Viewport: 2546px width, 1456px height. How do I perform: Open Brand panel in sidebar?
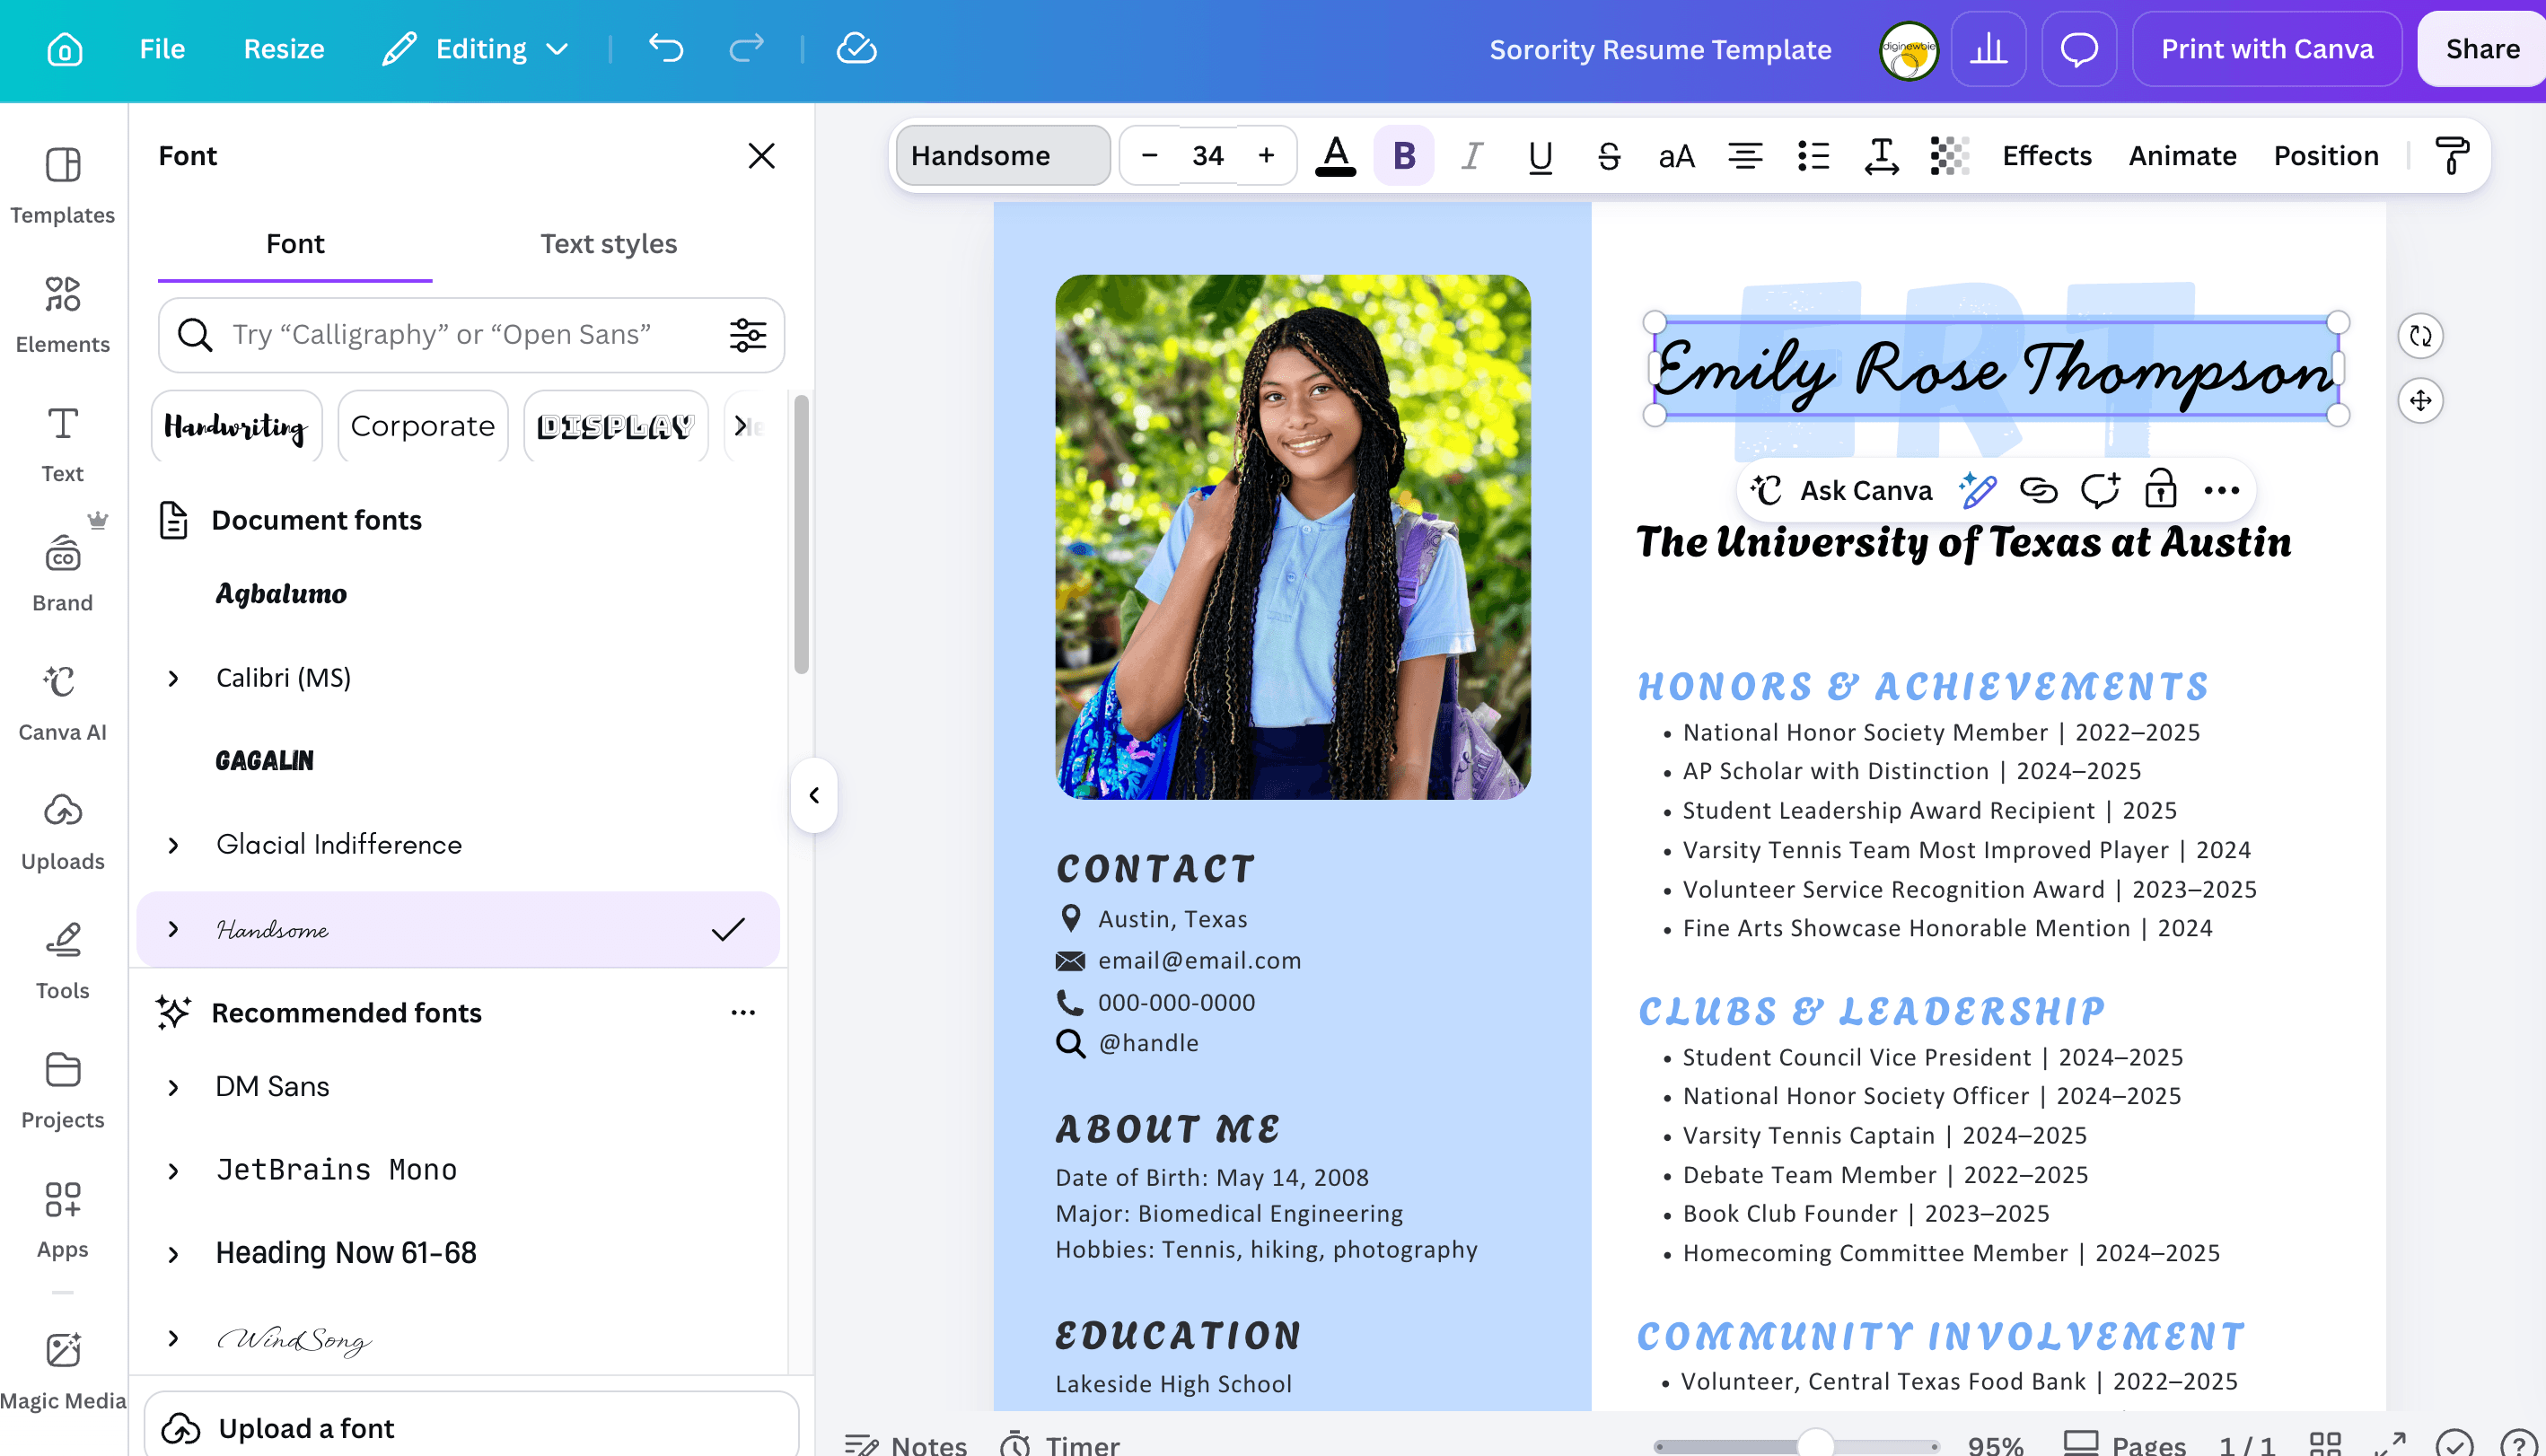63,572
